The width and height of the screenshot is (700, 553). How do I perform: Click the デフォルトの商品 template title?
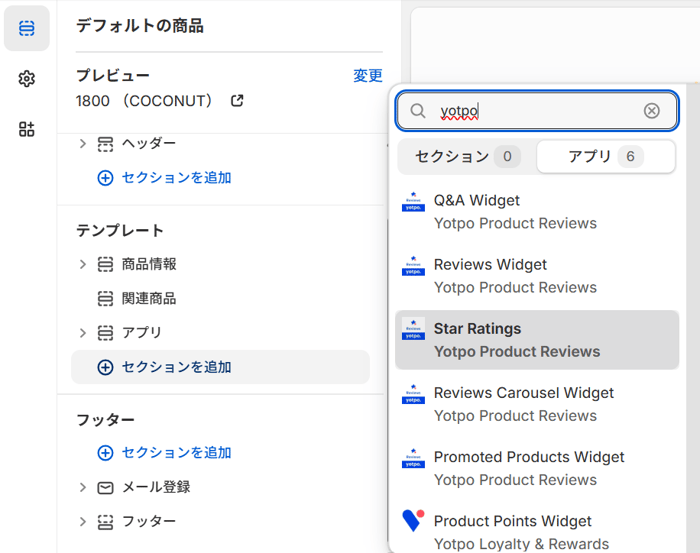point(140,26)
